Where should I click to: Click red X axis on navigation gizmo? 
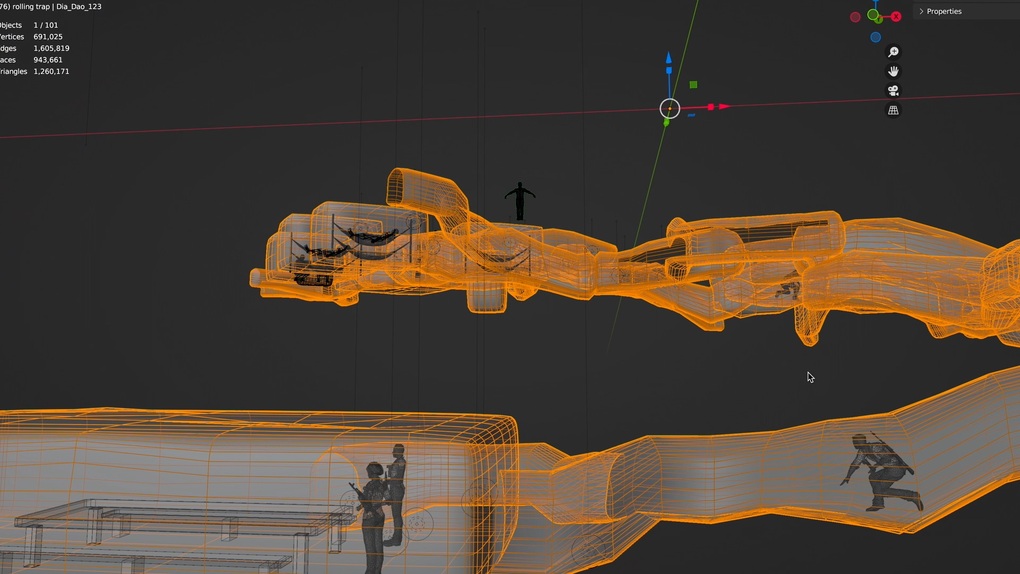coord(895,16)
